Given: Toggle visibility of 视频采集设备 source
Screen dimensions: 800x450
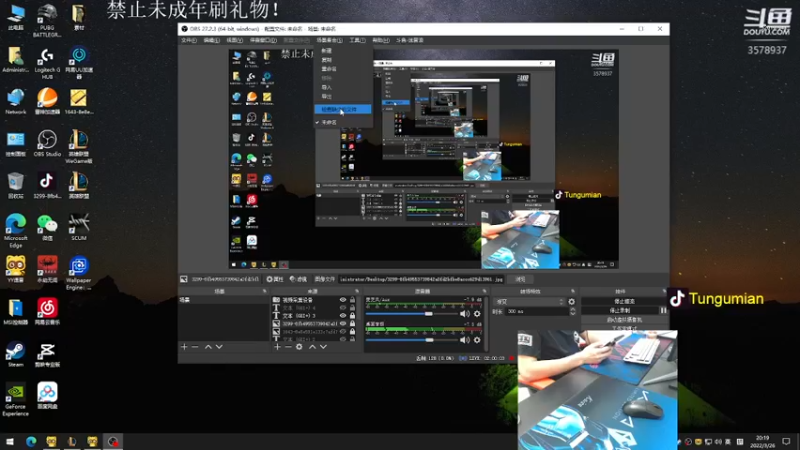Looking at the screenshot, I should [x=343, y=300].
